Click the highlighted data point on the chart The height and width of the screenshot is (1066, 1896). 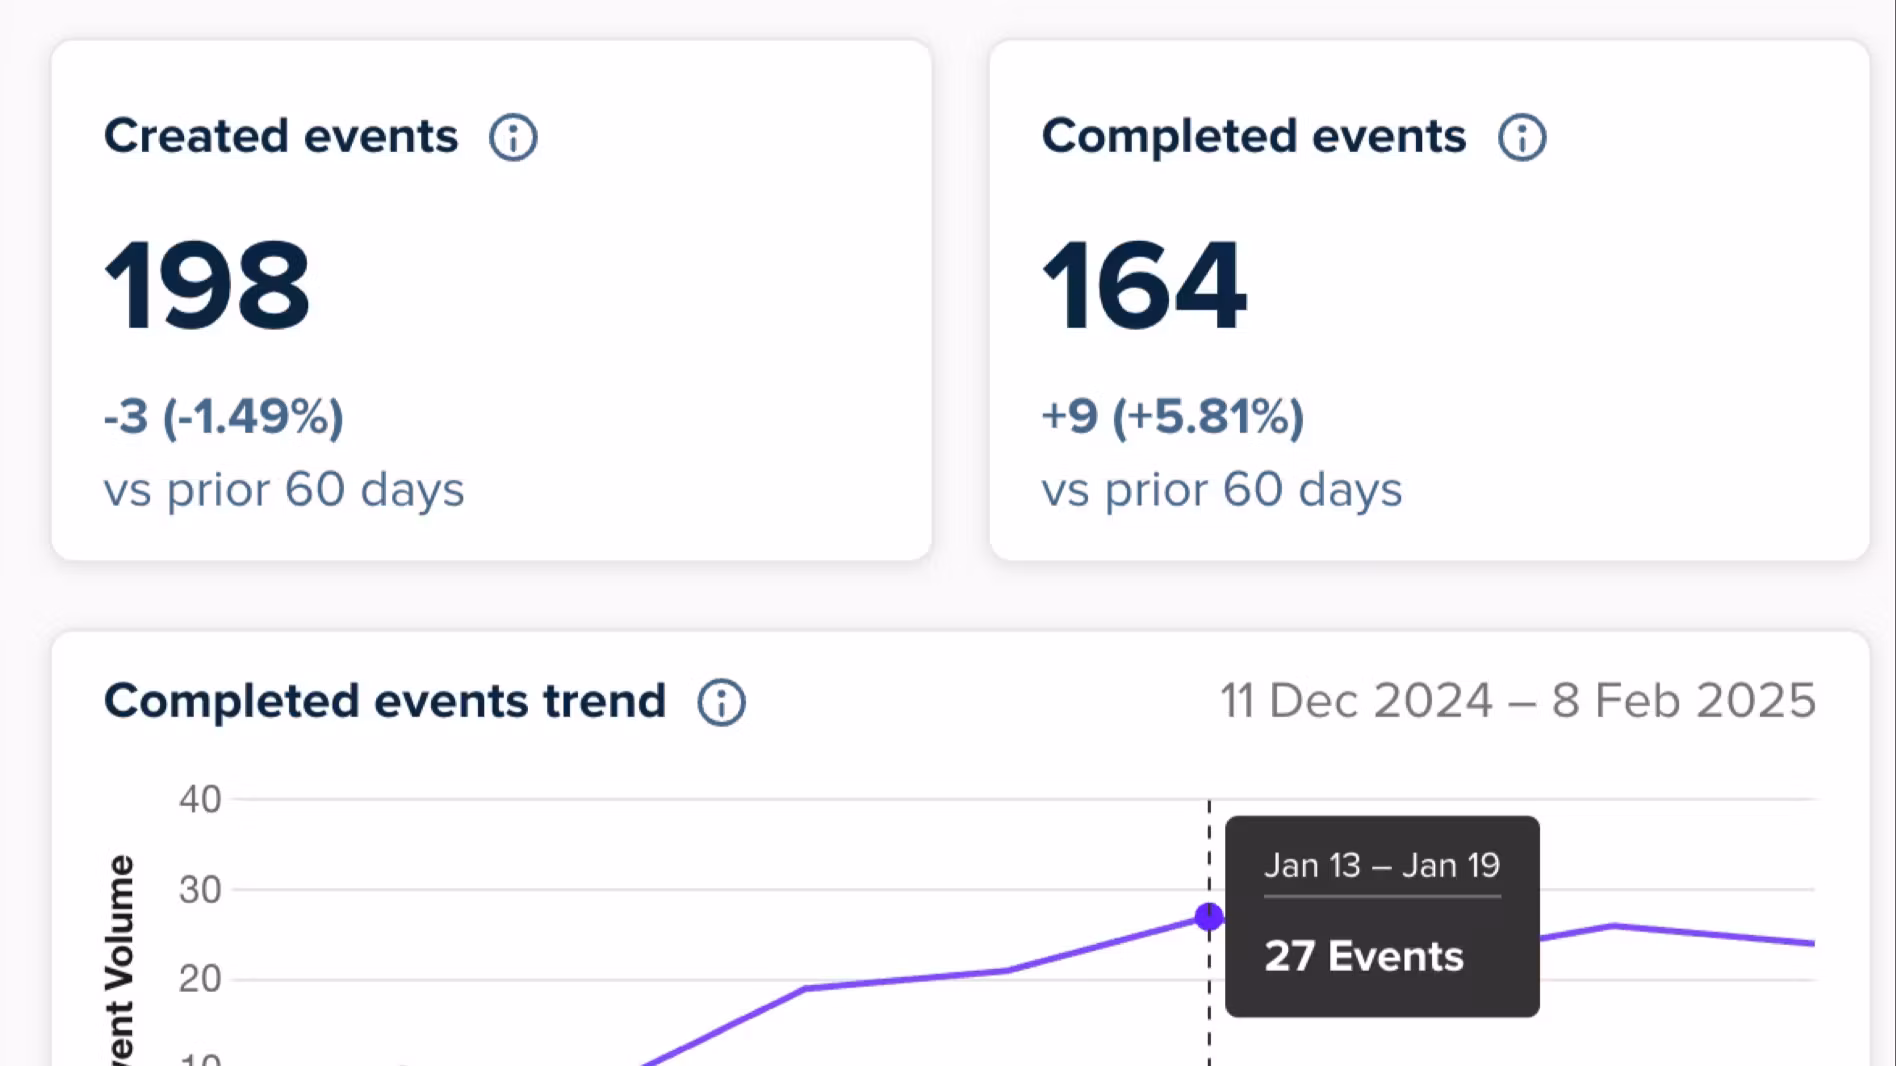(x=1208, y=917)
